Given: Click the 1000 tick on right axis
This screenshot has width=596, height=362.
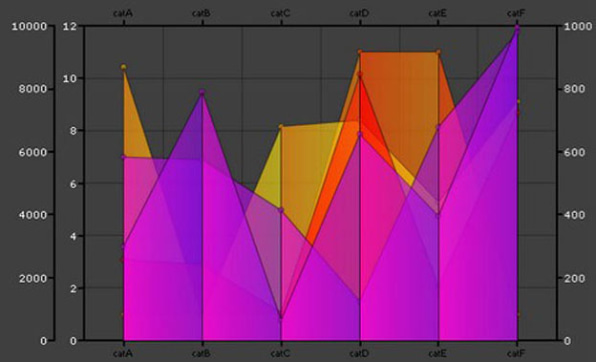Looking at the screenshot, I should tap(577, 26).
